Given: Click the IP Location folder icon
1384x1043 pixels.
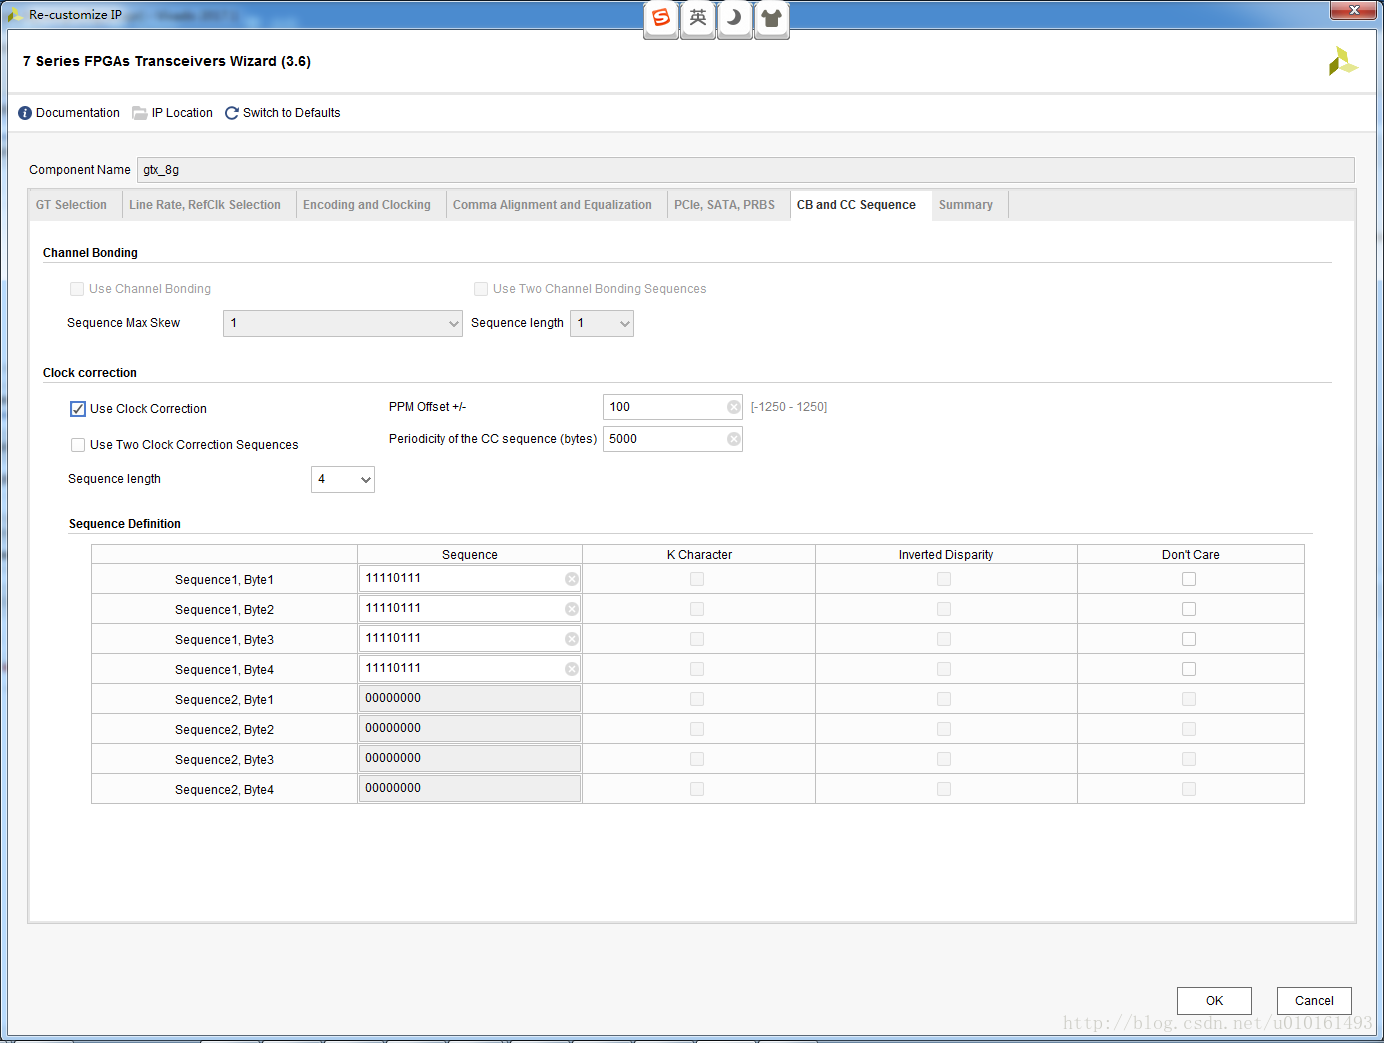Looking at the screenshot, I should [140, 113].
